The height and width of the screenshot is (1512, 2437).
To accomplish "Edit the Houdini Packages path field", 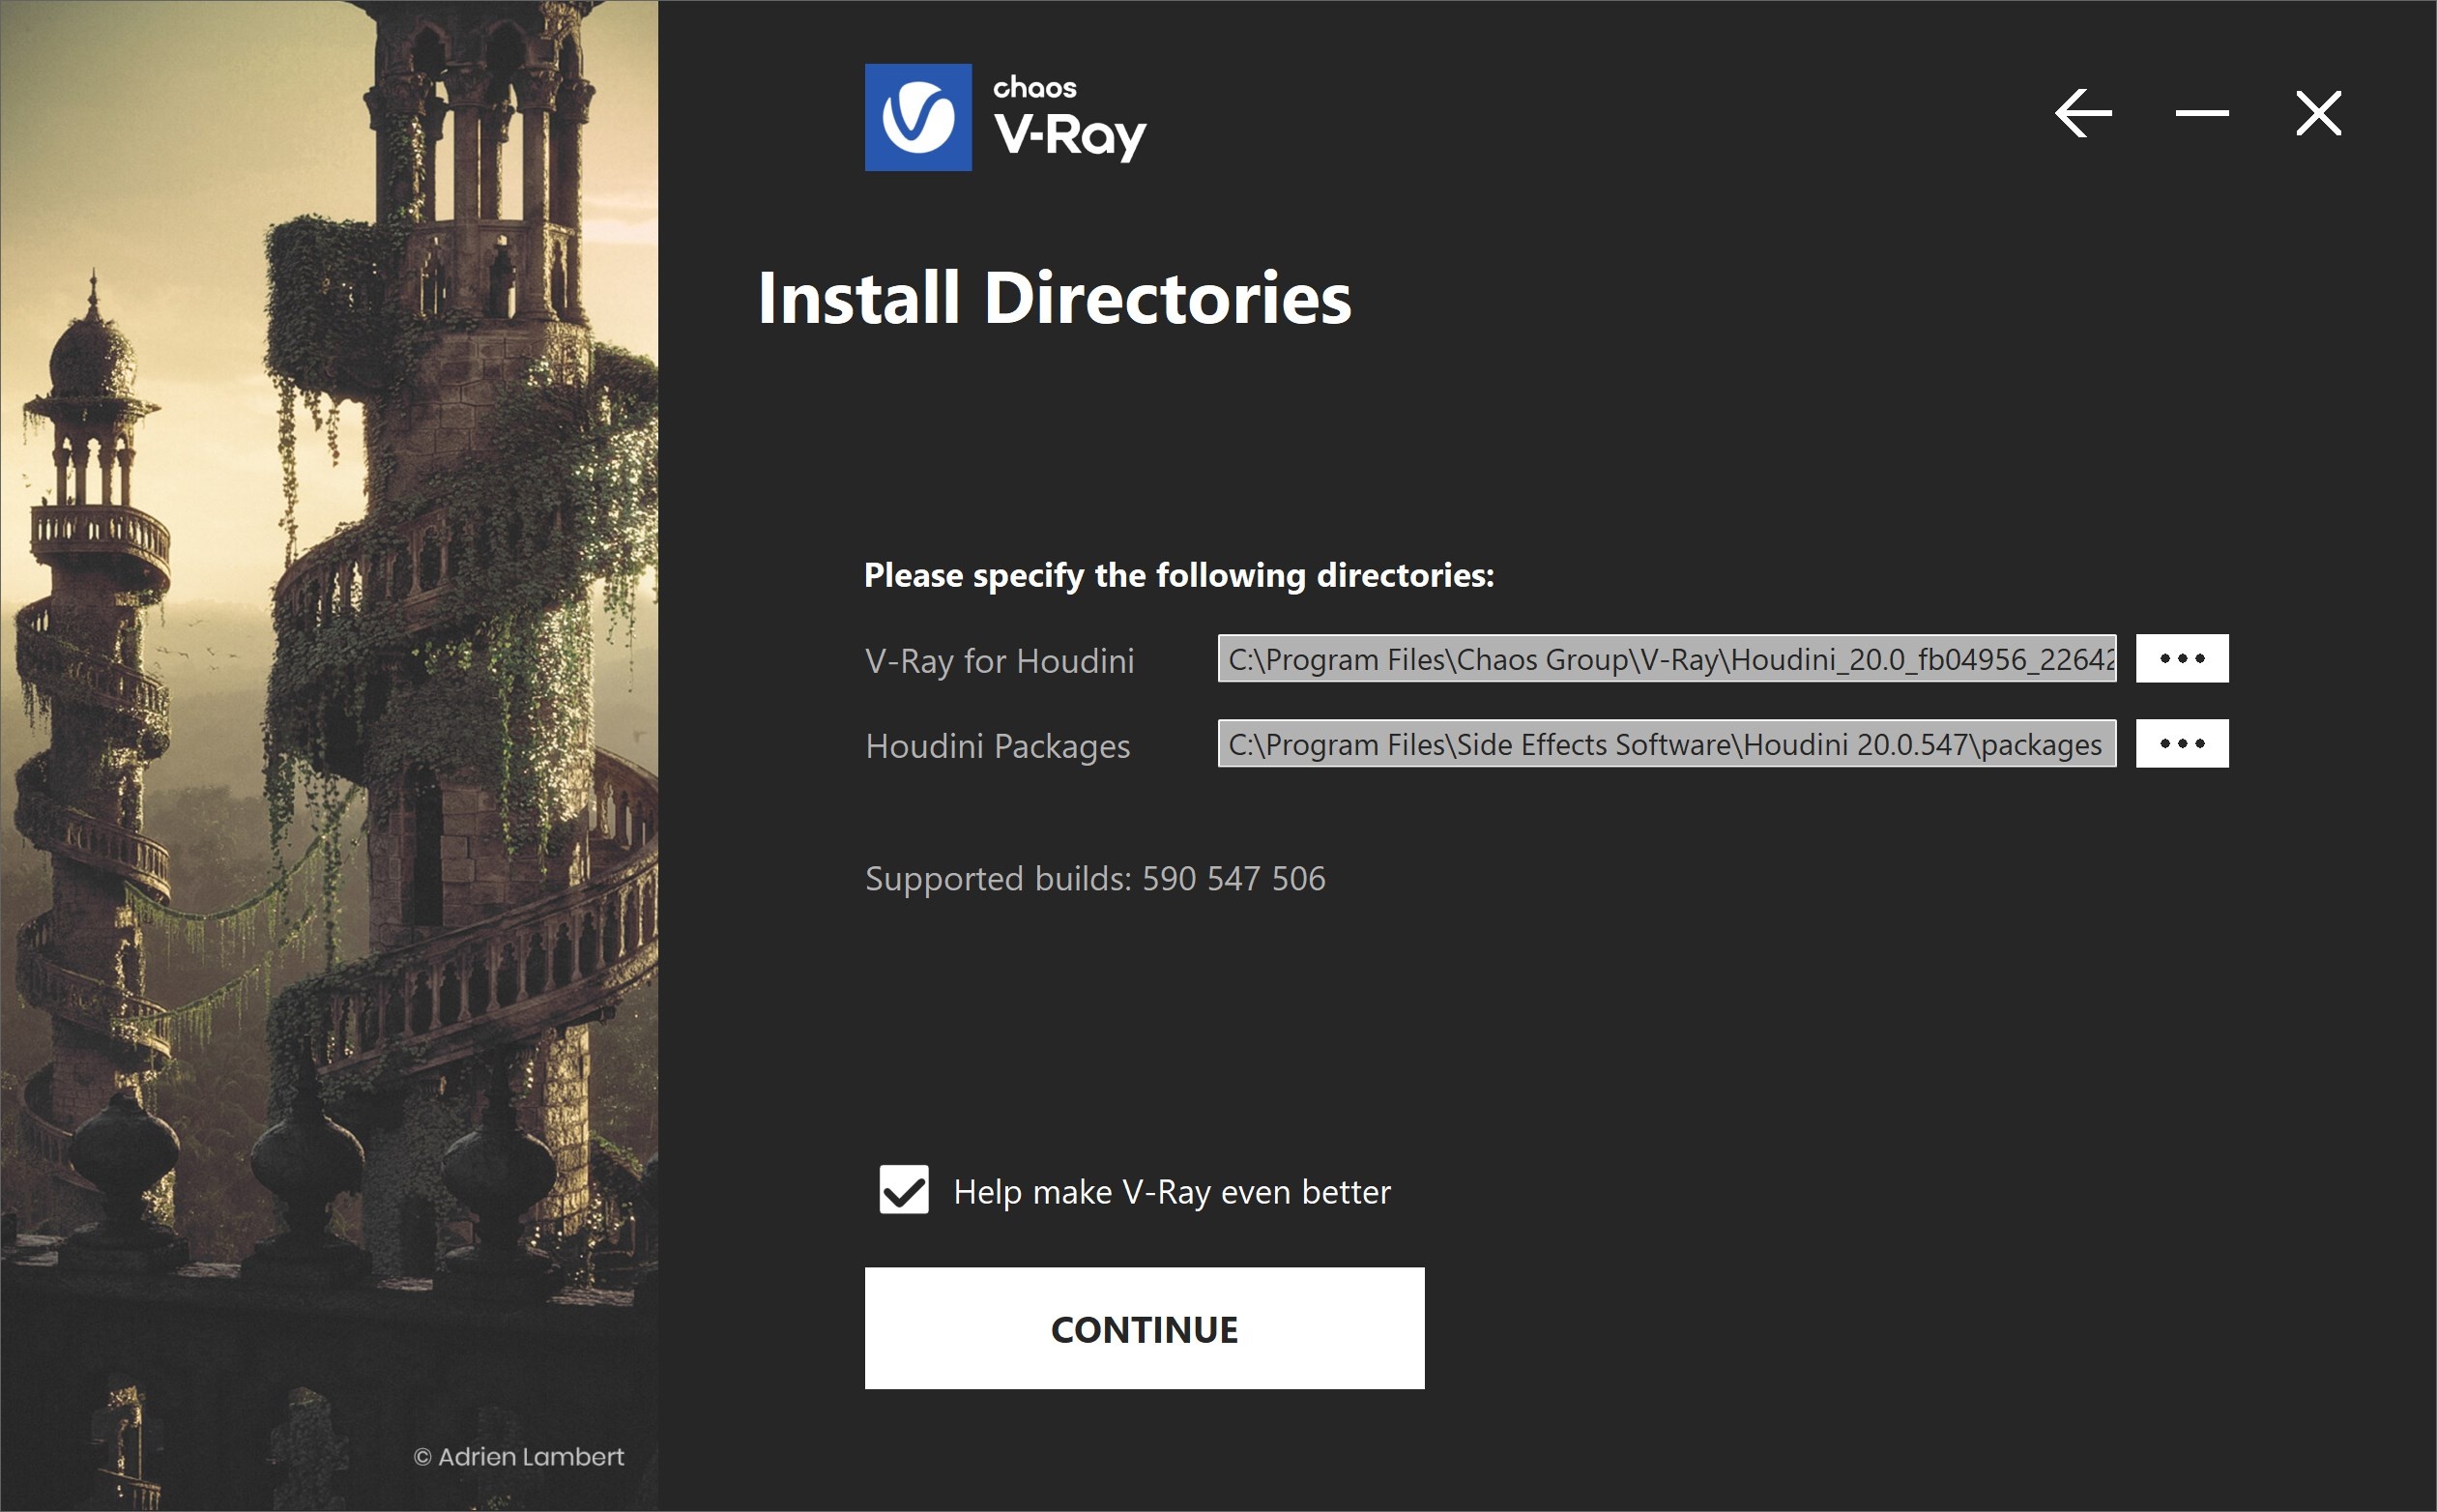I will (x=1667, y=743).
